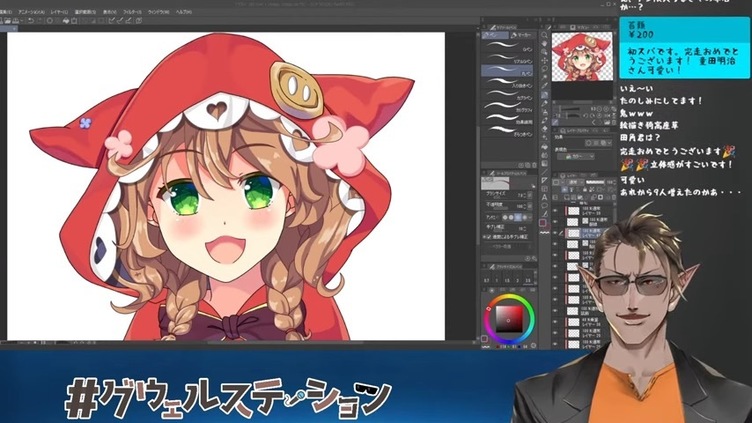The height and width of the screenshot is (423, 752).
Task: Hide the currently selected layer via eye icon
Action: (x=555, y=231)
